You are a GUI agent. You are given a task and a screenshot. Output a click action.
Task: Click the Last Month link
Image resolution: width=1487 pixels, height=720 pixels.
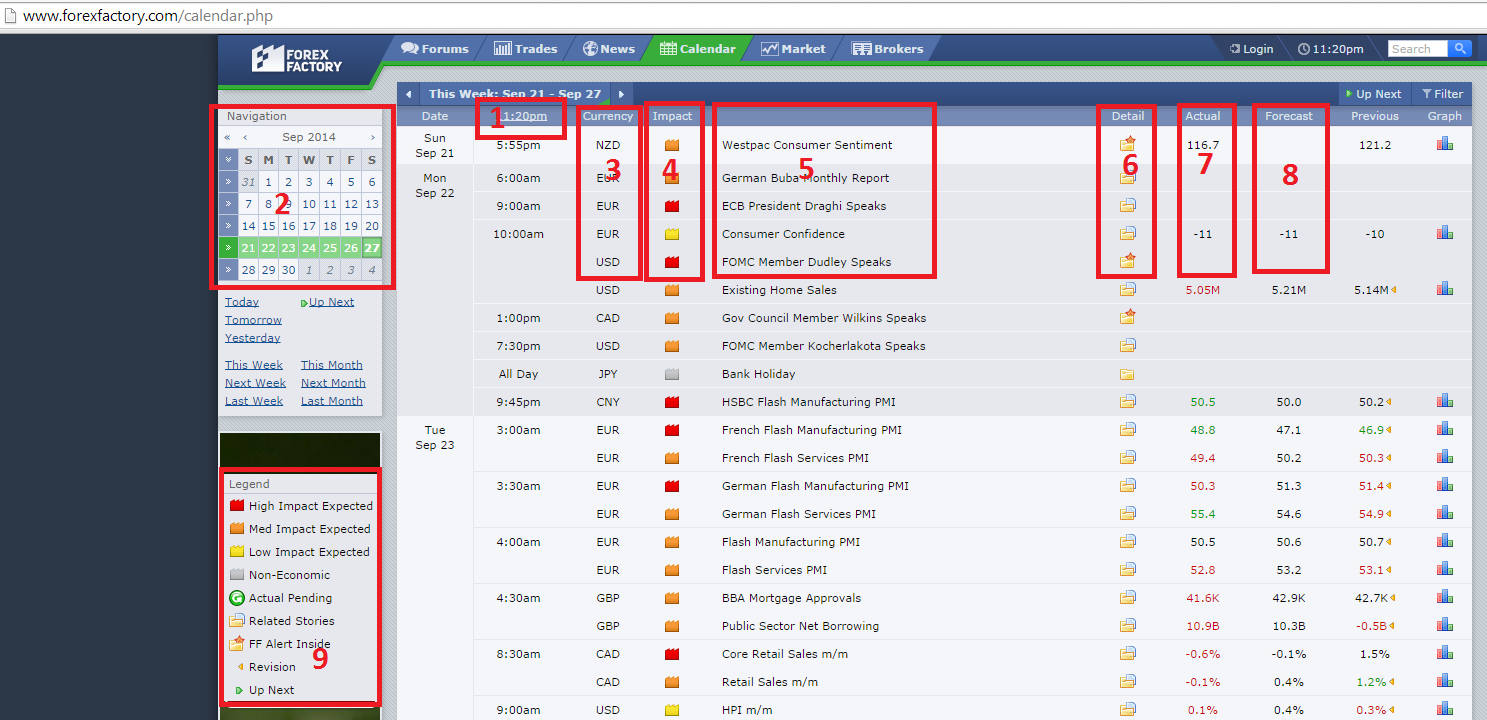[332, 401]
